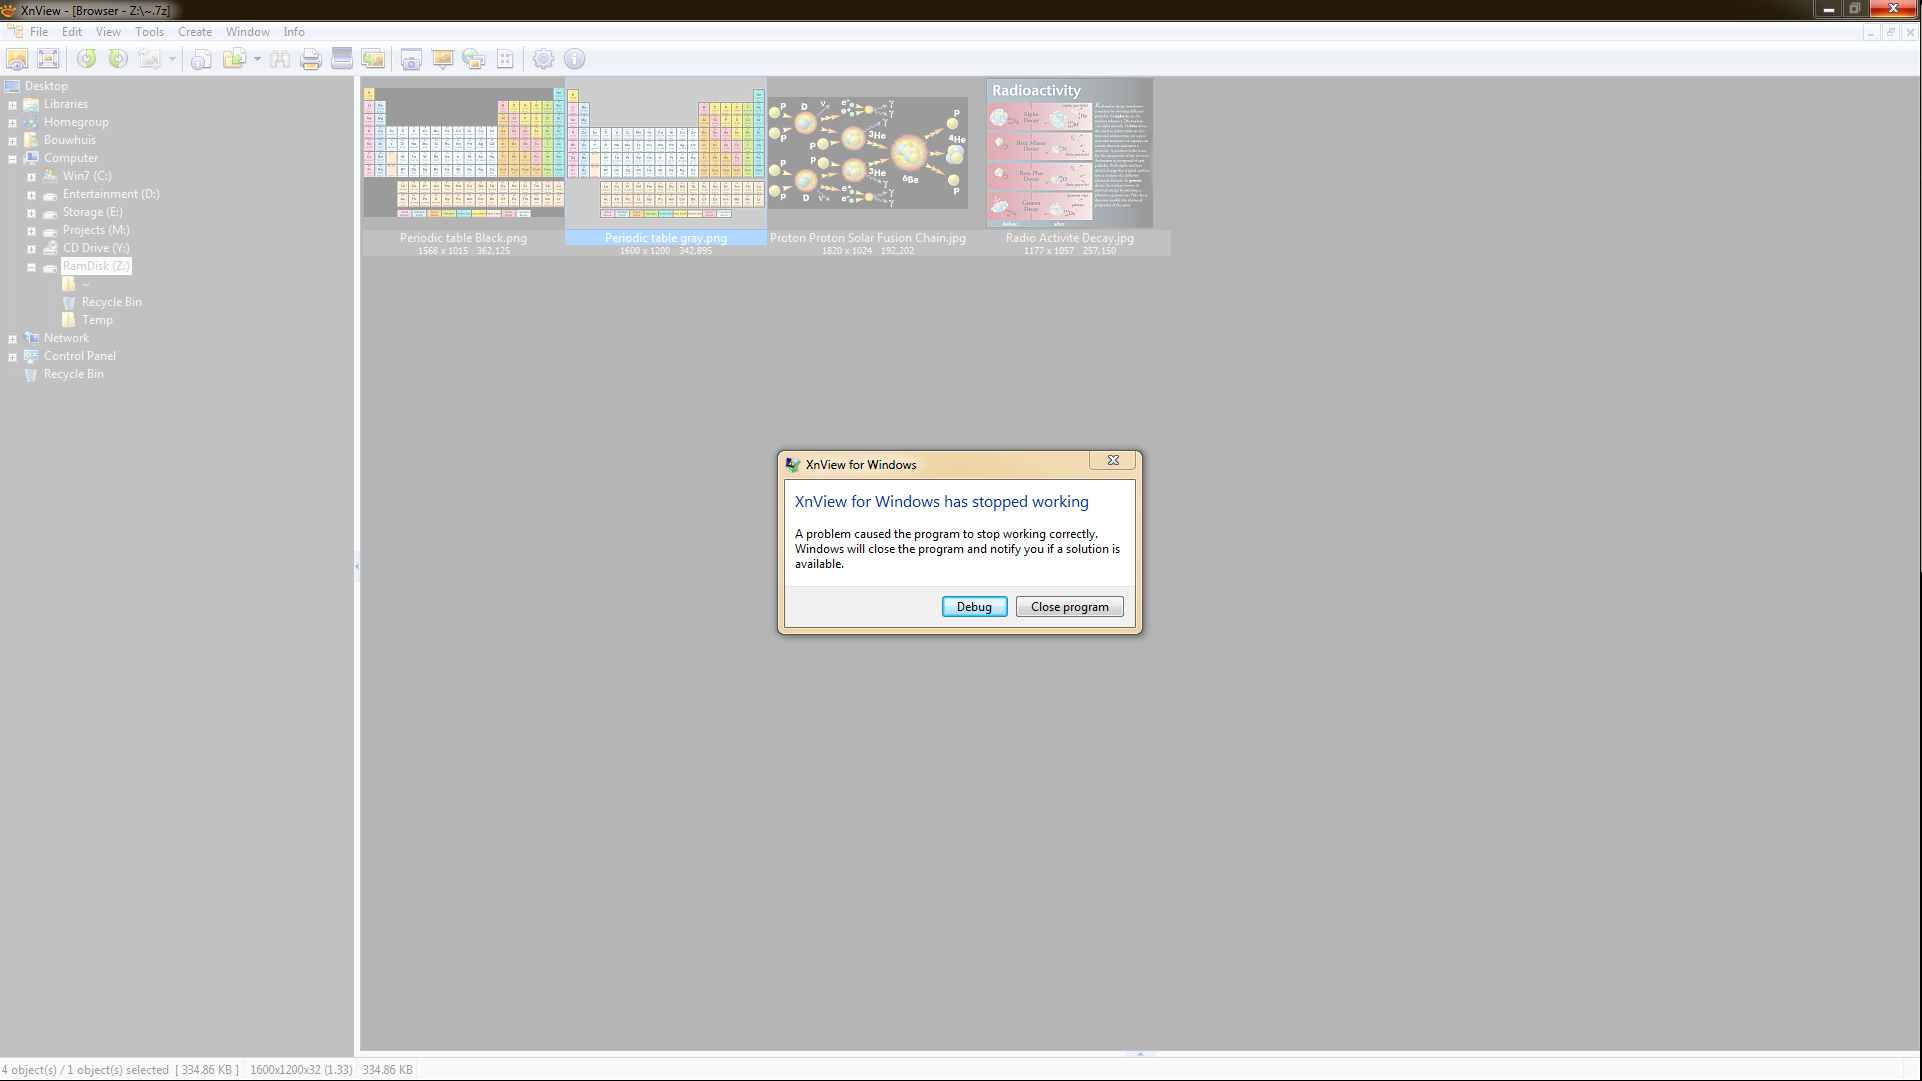
Task: Click the print toolbar icon
Action: pos(311,59)
